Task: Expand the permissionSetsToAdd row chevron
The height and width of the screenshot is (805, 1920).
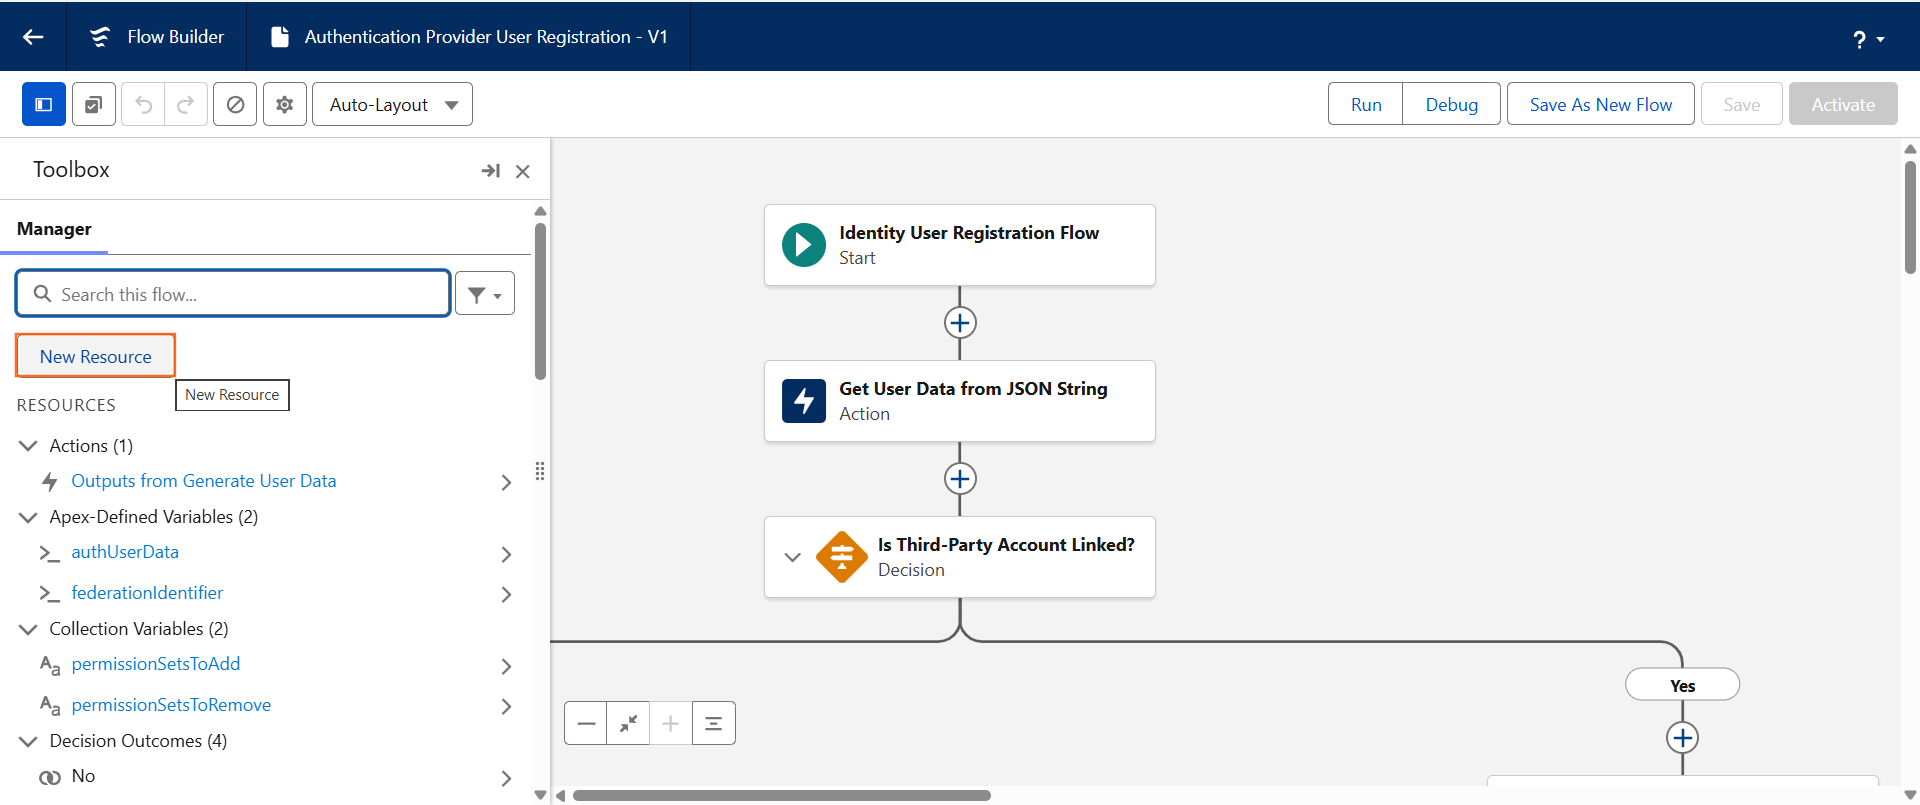Action: (x=506, y=666)
